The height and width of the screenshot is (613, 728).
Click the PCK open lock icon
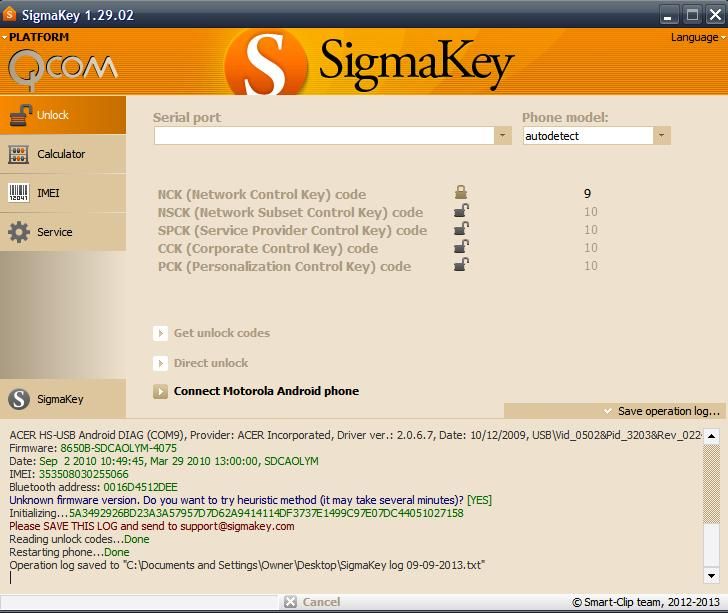click(x=461, y=265)
